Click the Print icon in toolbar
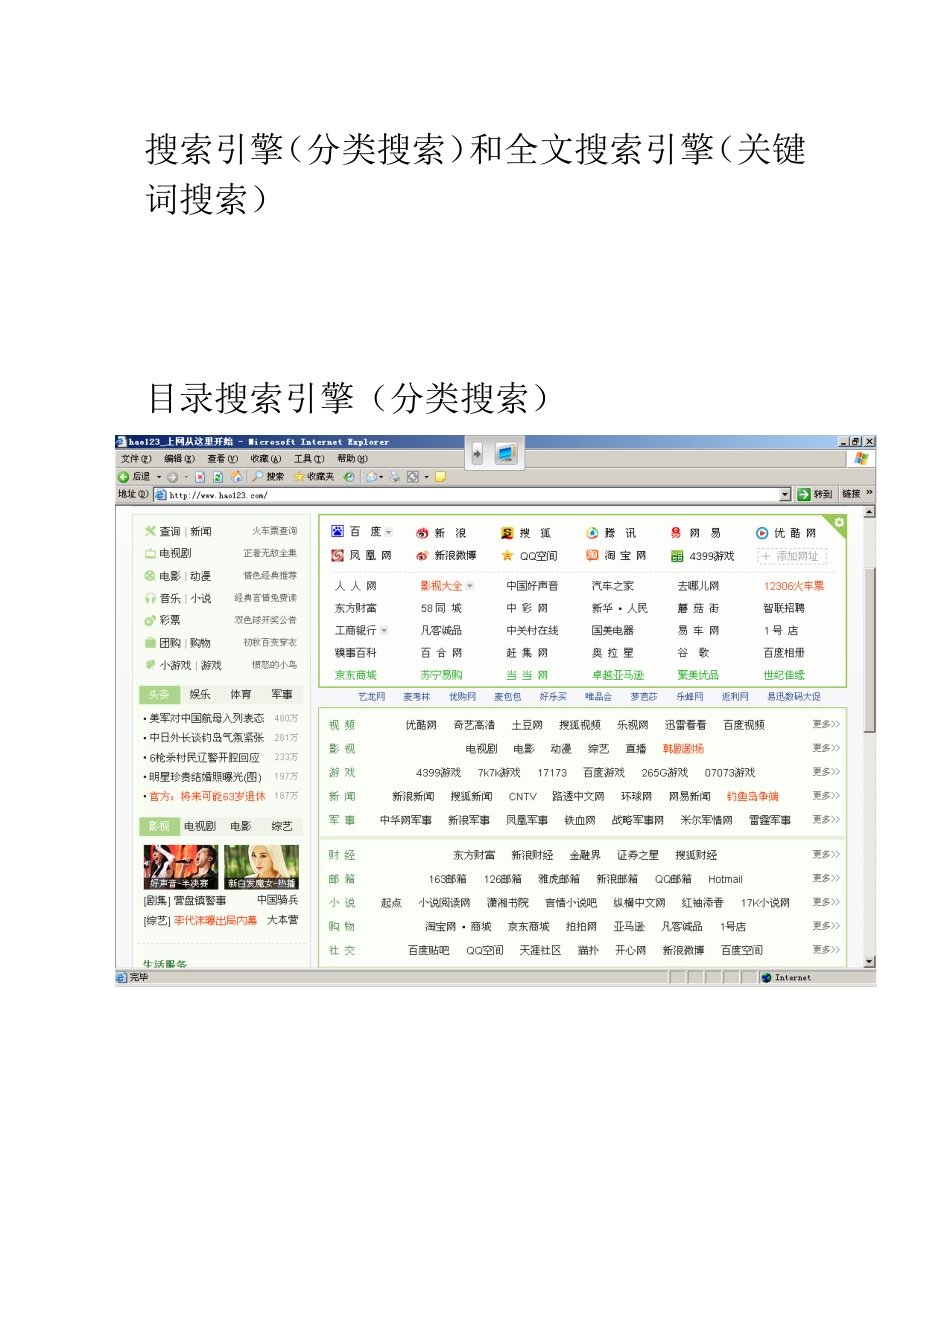The width and height of the screenshot is (950, 1344). [x=396, y=477]
